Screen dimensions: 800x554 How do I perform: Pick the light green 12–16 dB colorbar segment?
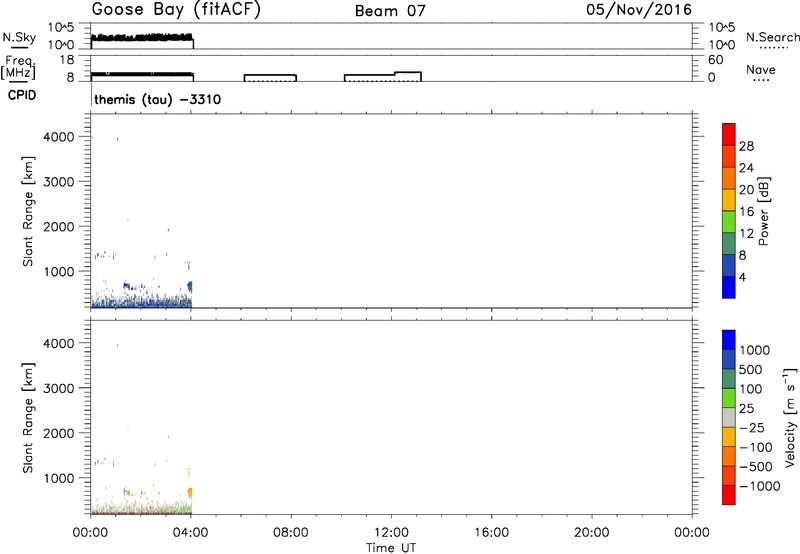729,221
